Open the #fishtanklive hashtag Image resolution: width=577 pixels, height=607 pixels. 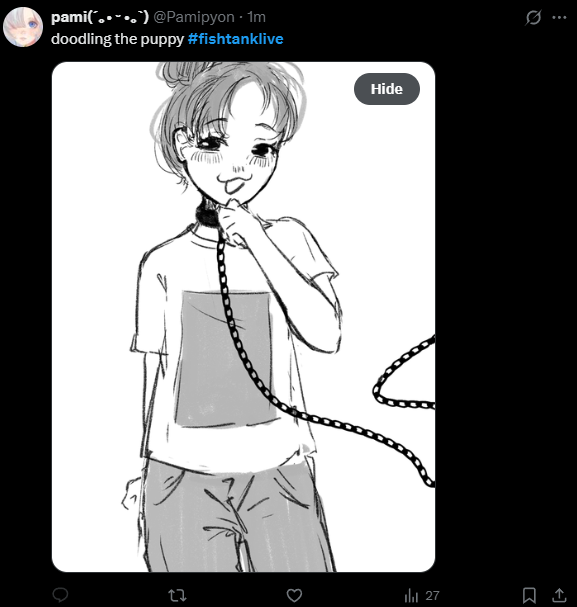coord(235,39)
